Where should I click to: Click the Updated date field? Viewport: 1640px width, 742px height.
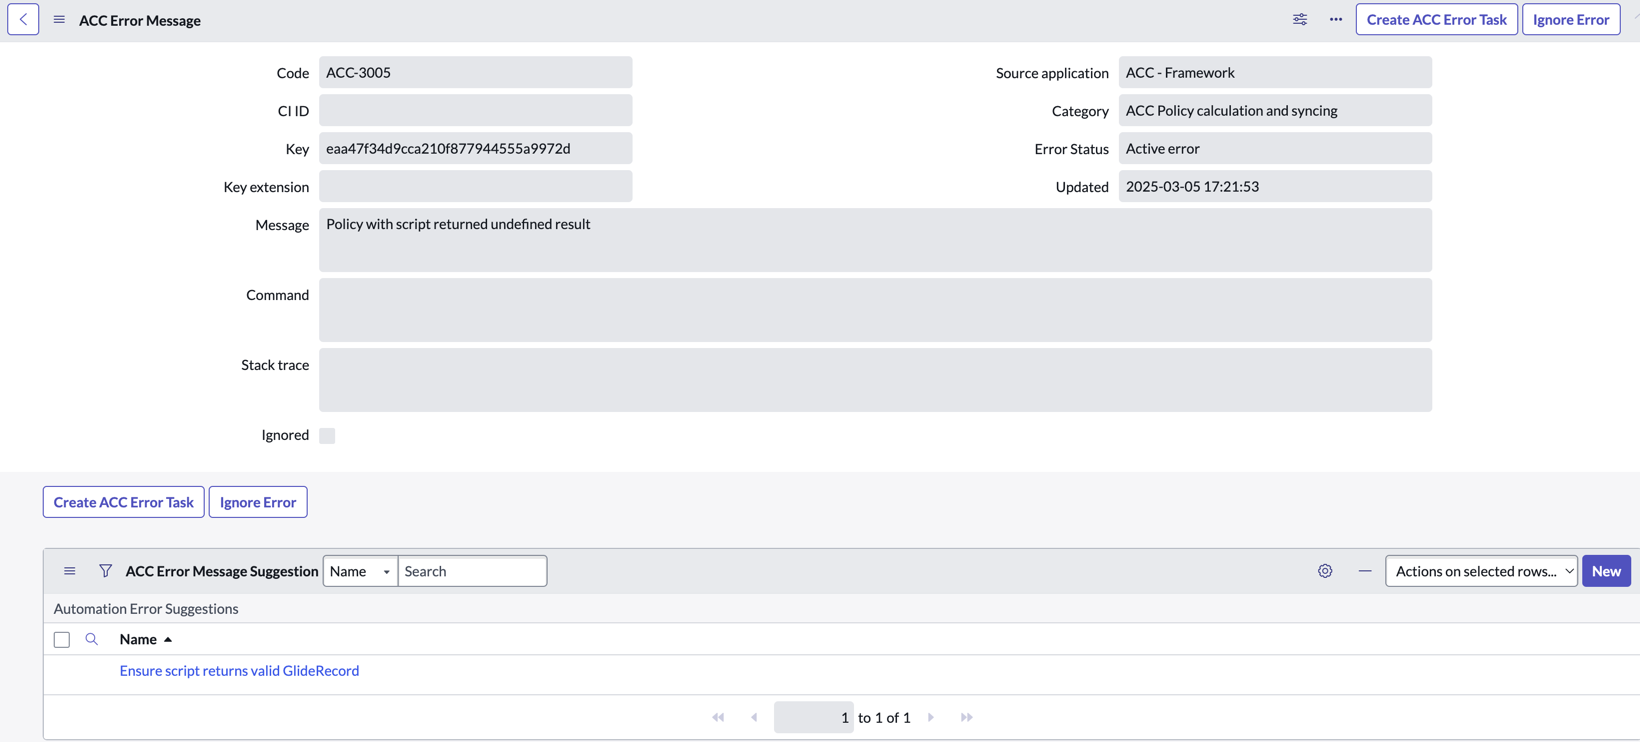point(1275,186)
